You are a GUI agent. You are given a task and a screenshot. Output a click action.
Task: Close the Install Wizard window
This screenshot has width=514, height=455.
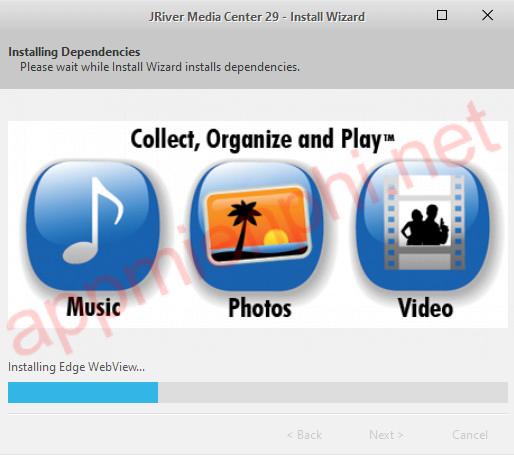[487, 15]
